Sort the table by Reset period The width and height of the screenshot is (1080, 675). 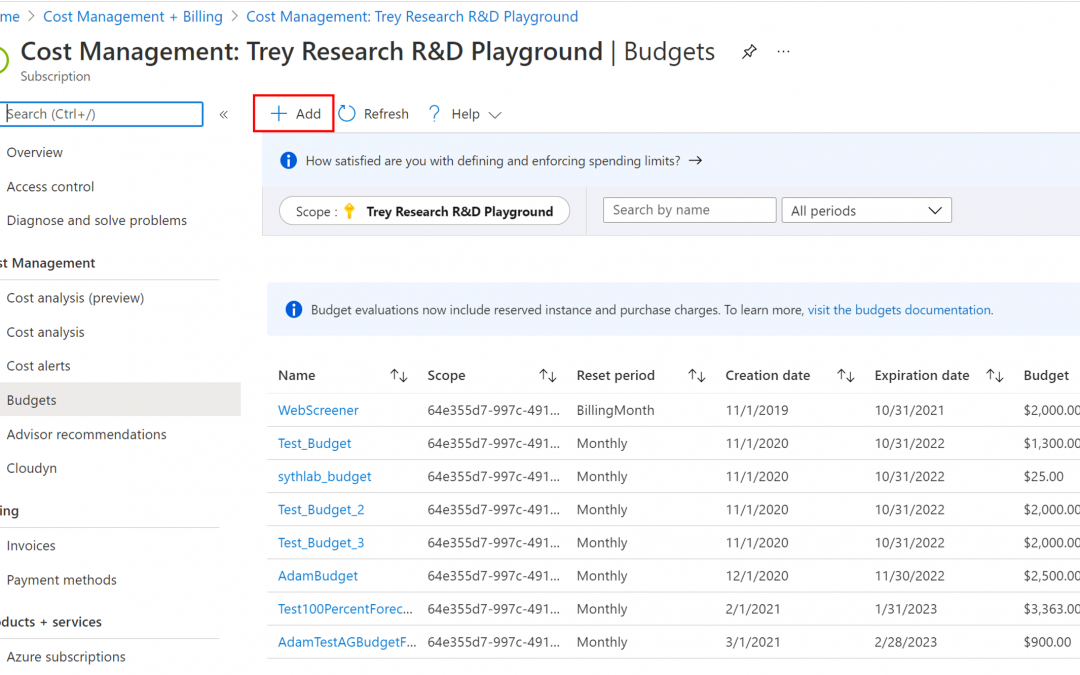(x=696, y=375)
